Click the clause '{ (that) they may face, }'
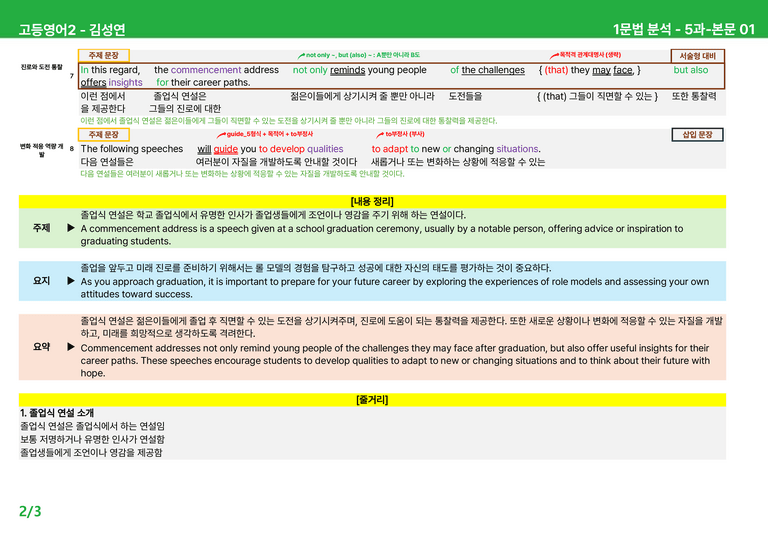 (x=589, y=70)
